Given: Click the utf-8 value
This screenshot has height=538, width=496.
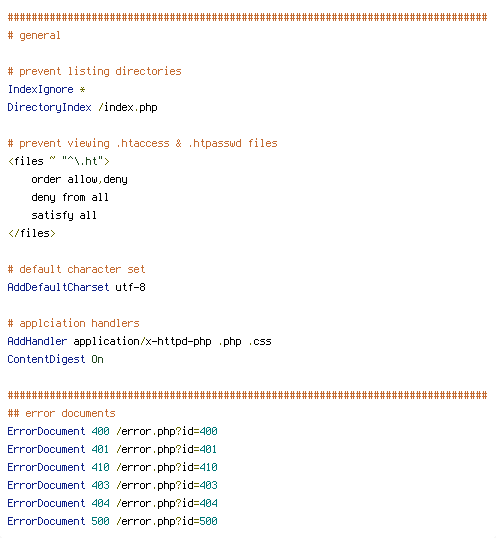Looking at the screenshot, I should coord(130,287).
